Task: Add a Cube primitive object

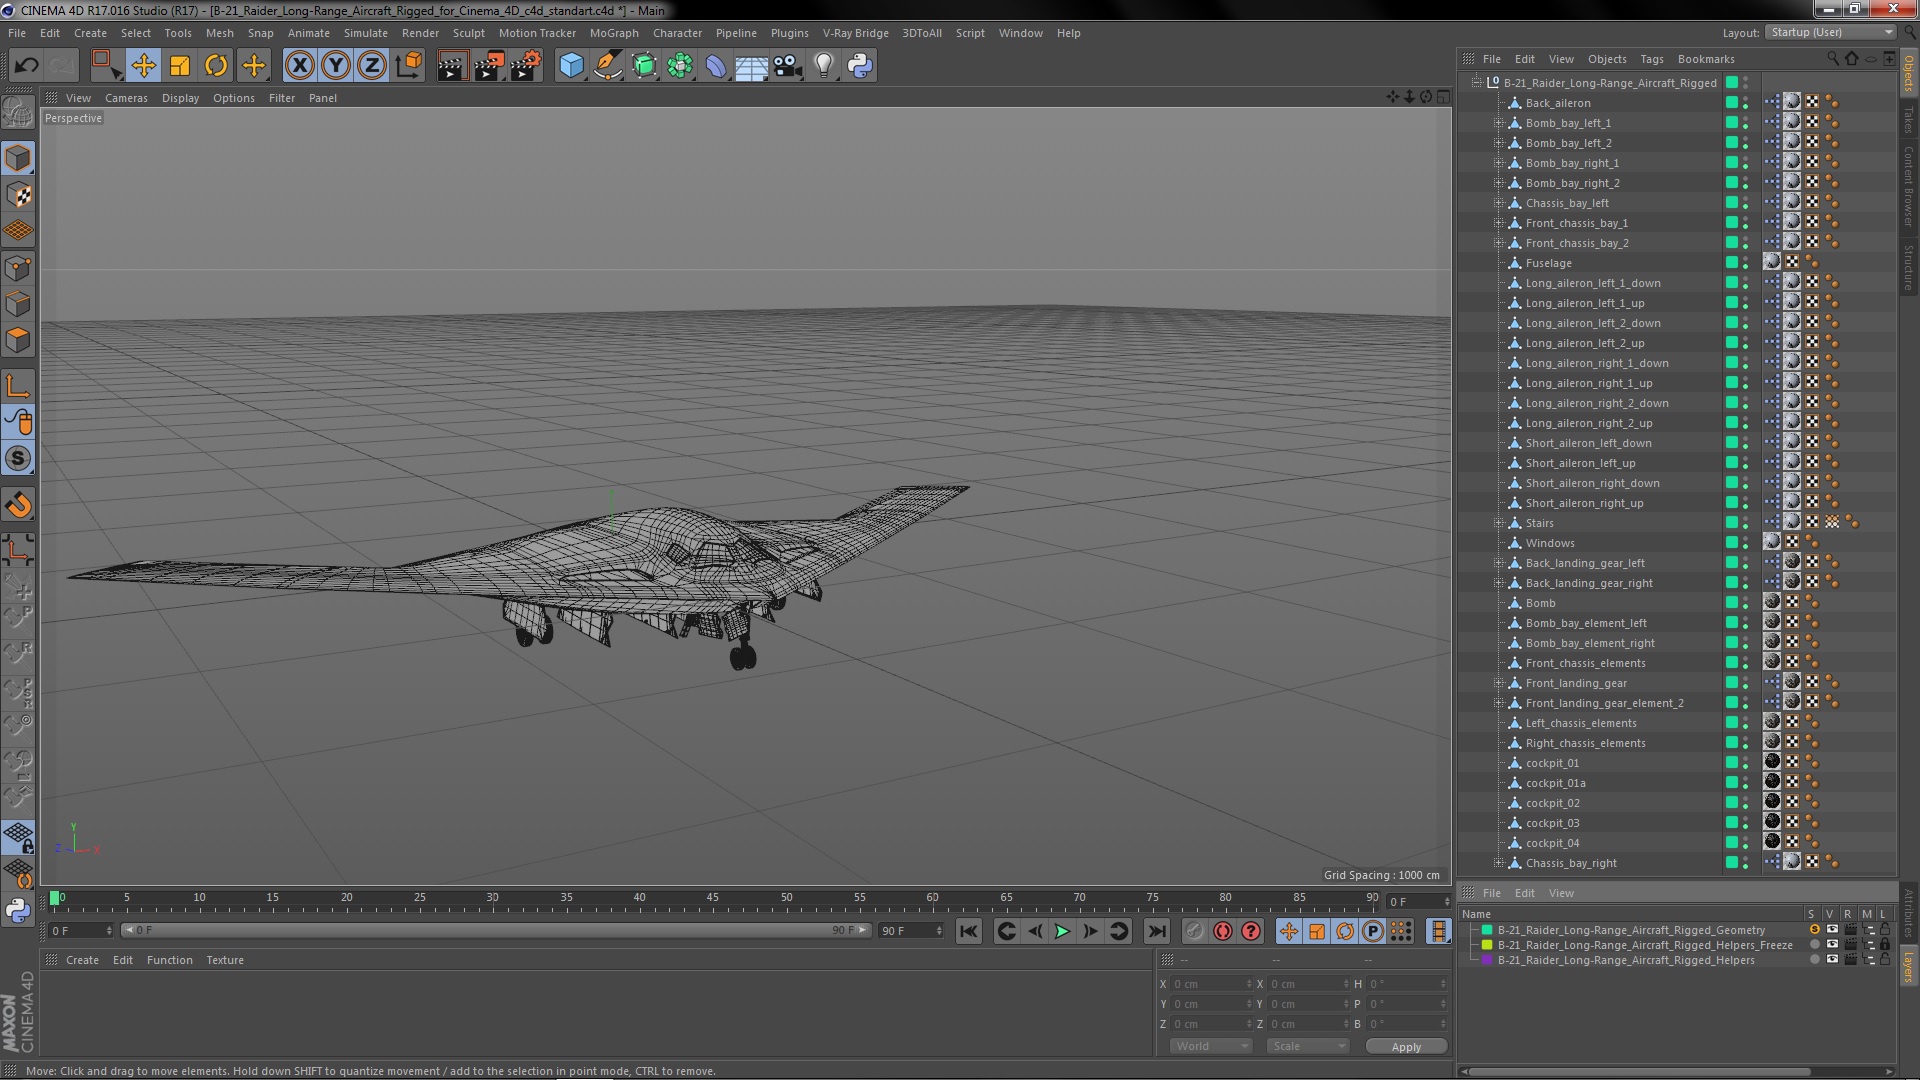Action: coord(571,66)
